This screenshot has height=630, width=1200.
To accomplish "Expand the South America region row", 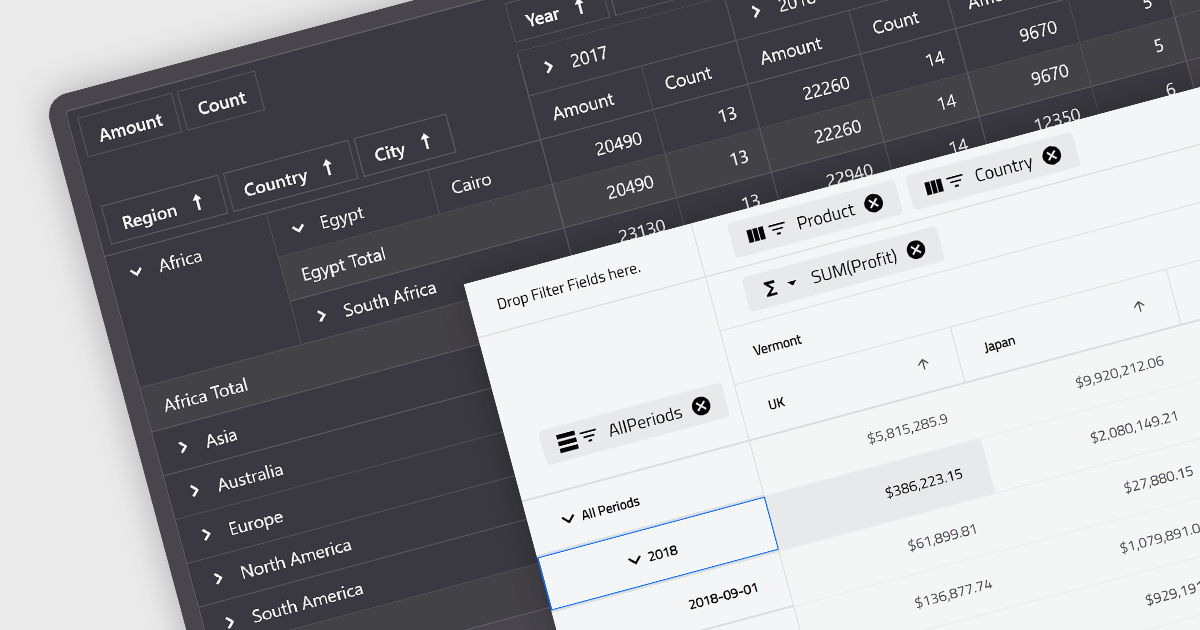I will tap(230, 621).
